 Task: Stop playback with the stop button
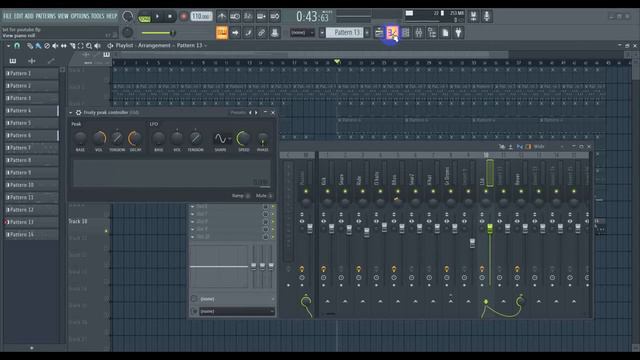170,17
